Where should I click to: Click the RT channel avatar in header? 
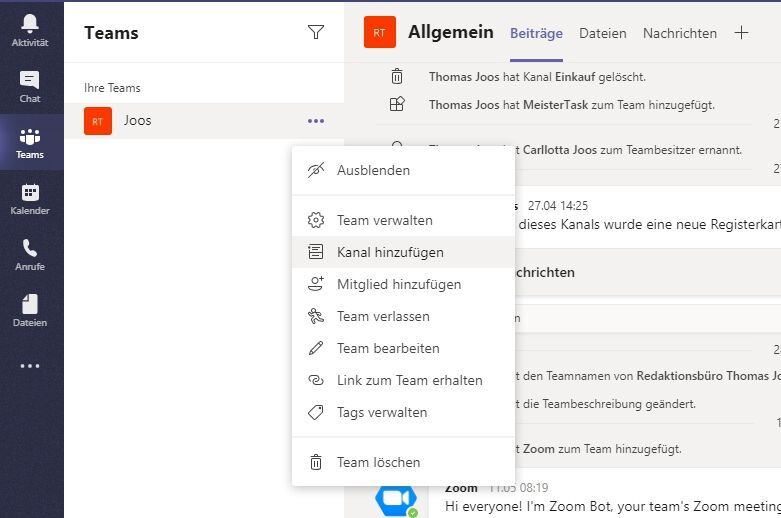pyautogui.click(x=380, y=32)
